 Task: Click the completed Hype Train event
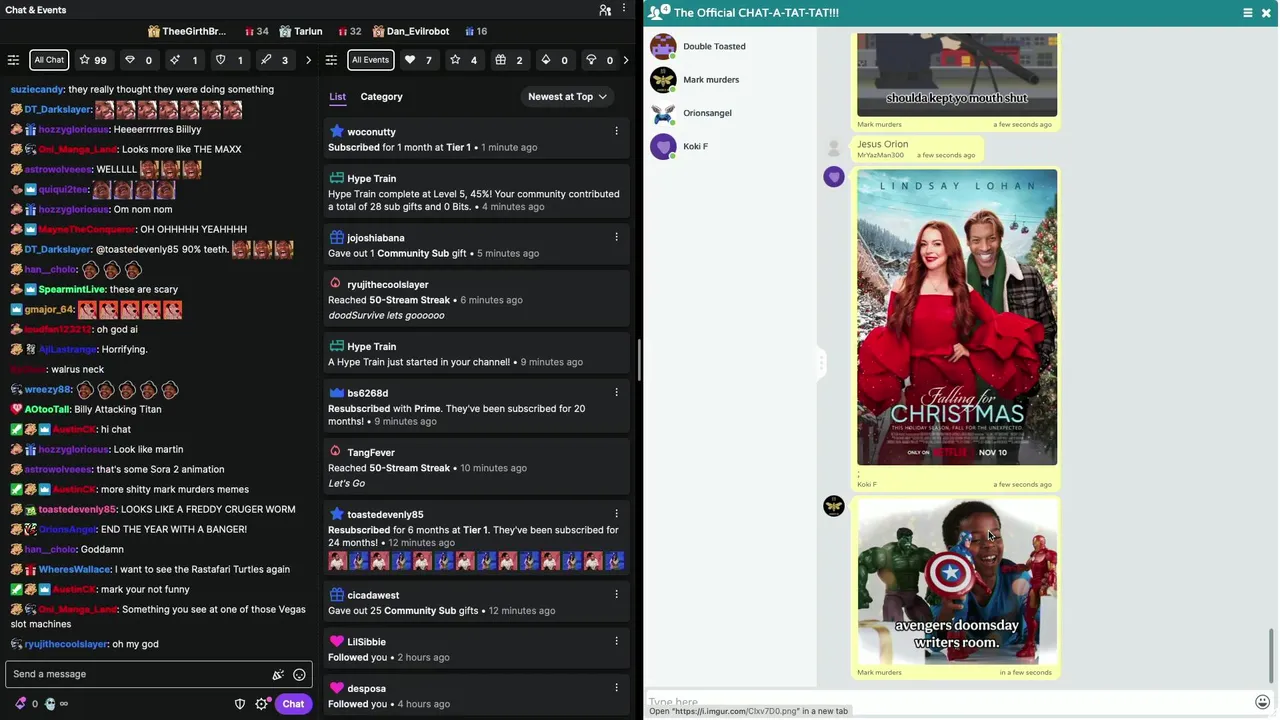click(475, 192)
